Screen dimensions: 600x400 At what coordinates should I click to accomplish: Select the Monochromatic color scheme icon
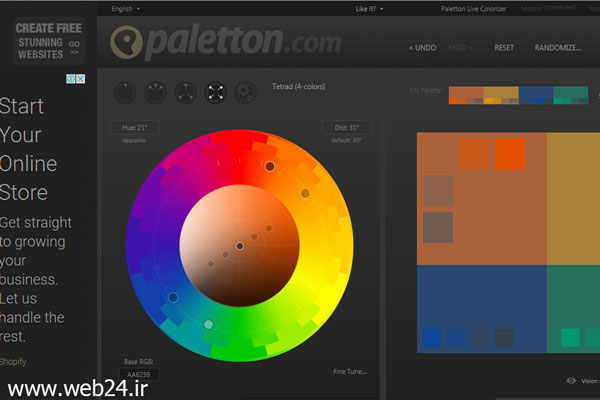[x=125, y=93]
